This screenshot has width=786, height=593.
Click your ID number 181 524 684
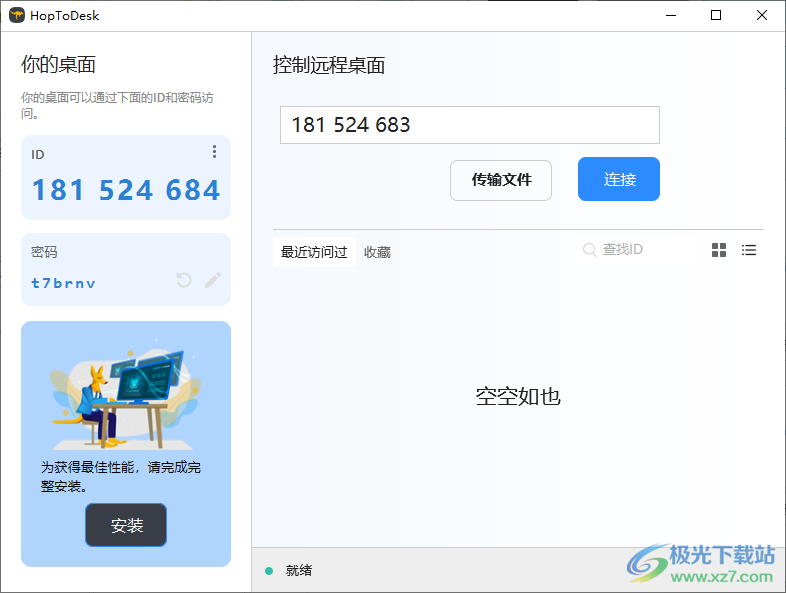click(126, 190)
